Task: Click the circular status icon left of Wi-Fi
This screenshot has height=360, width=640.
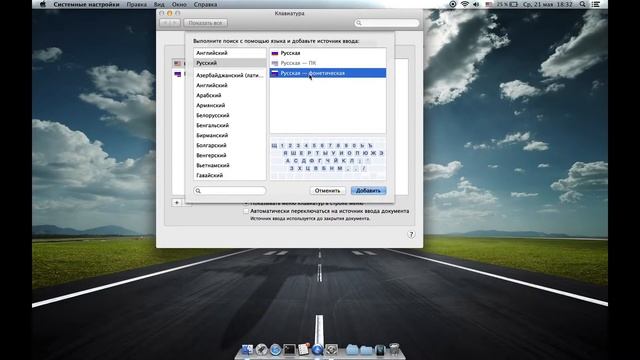Action: tap(453, 4)
